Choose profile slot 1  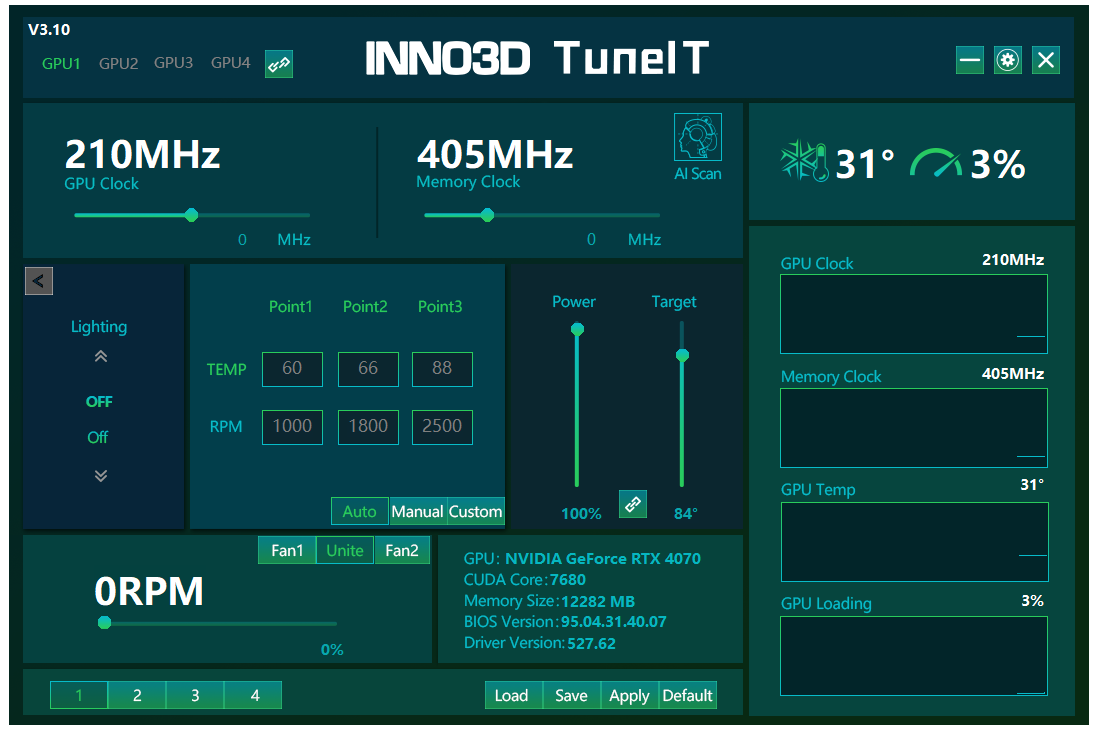(79, 695)
